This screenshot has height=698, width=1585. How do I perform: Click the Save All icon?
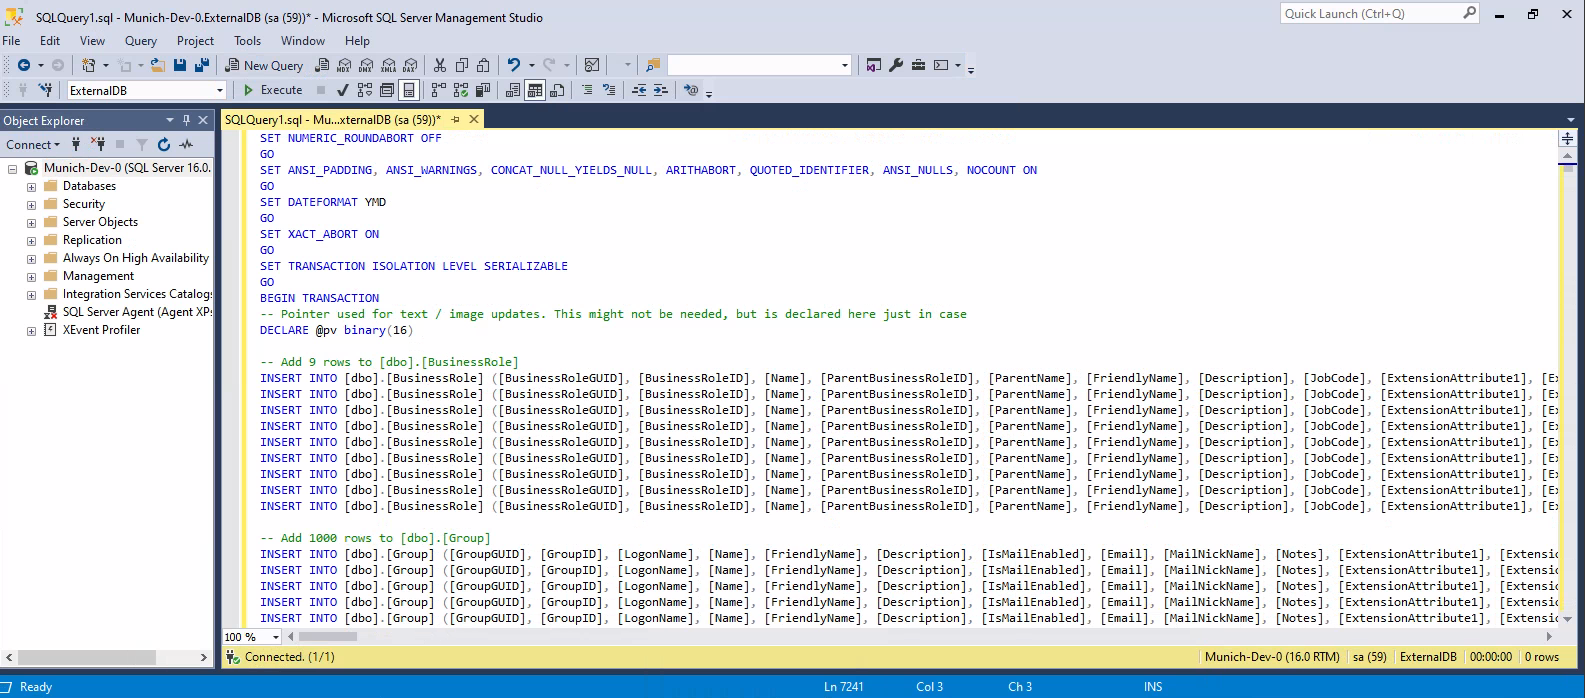202,65
